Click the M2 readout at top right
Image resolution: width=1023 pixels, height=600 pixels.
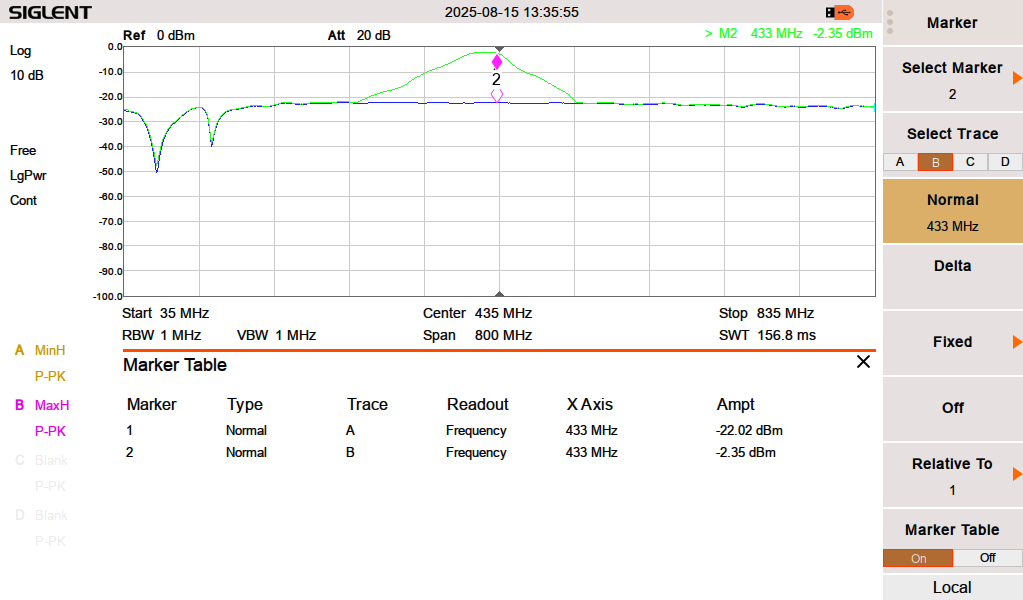click(789, 33)
